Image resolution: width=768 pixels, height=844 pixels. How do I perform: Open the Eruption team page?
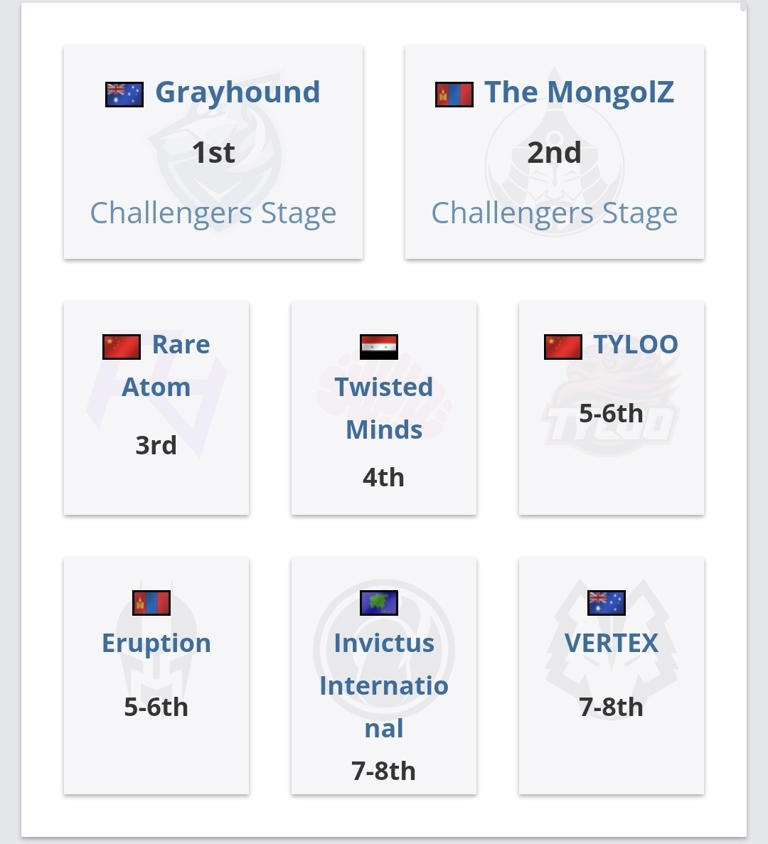[x=156, y=643]
